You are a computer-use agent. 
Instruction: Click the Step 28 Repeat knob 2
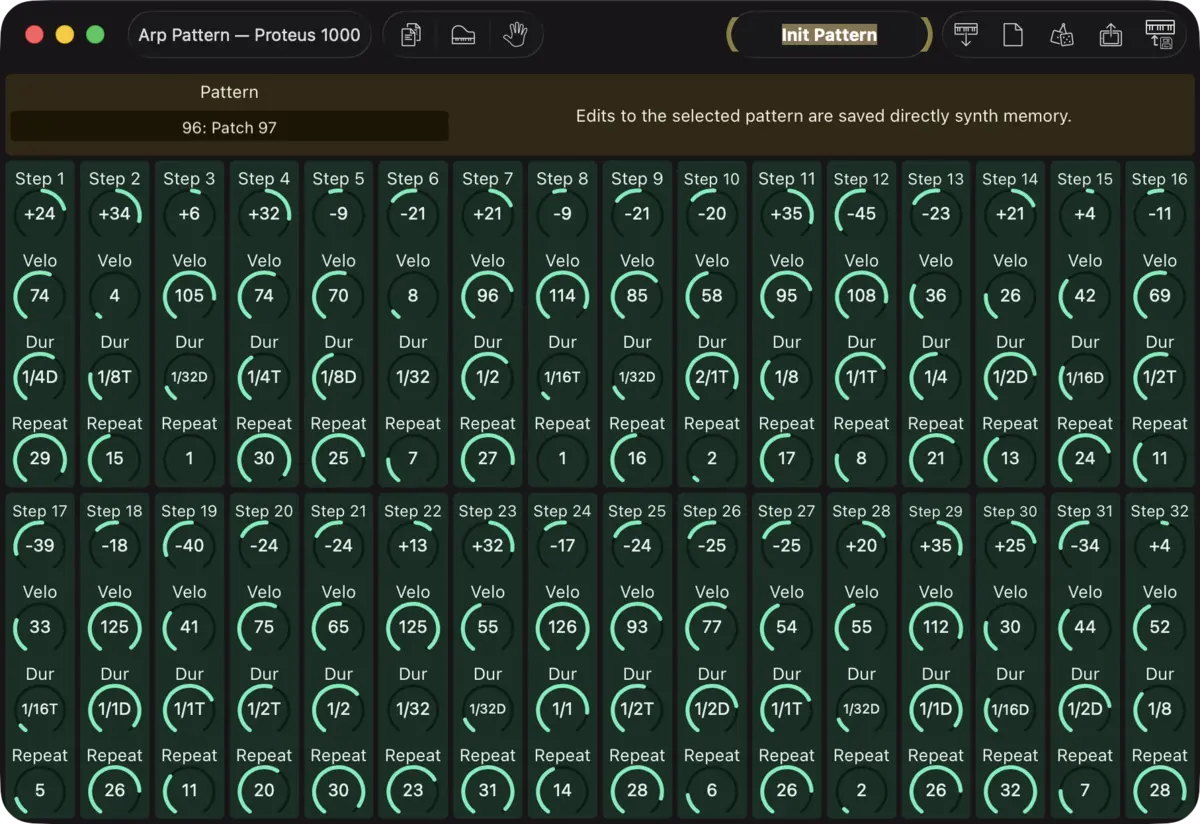tap(861, 790)
